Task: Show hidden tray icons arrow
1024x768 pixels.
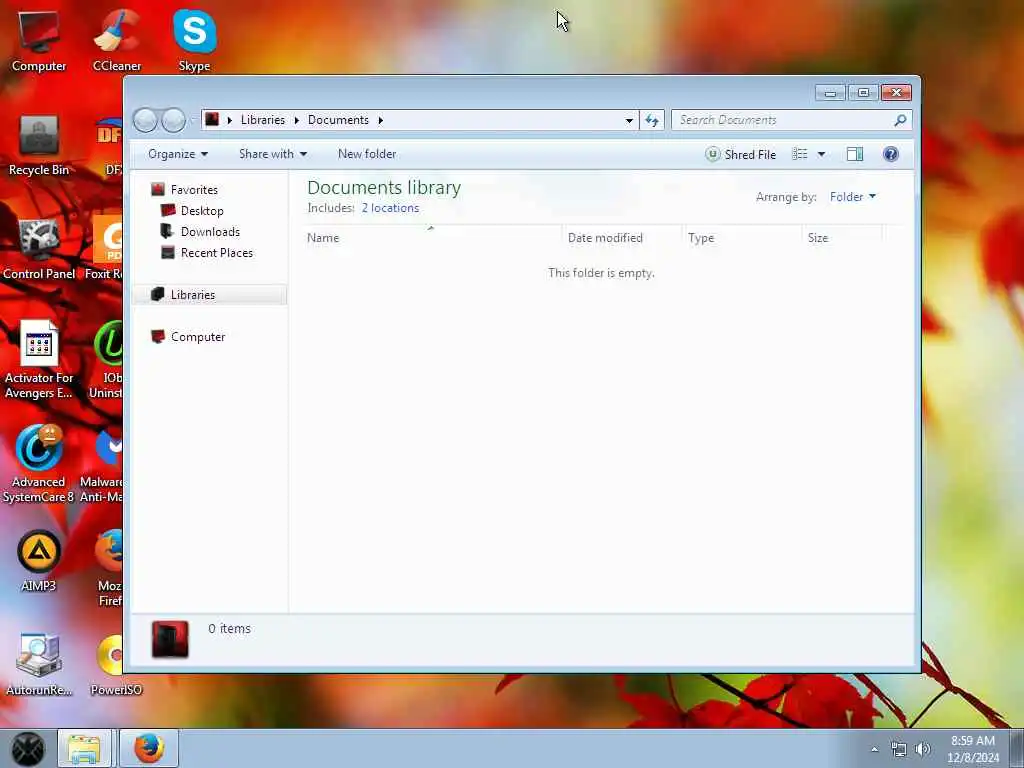Action: 874,750
